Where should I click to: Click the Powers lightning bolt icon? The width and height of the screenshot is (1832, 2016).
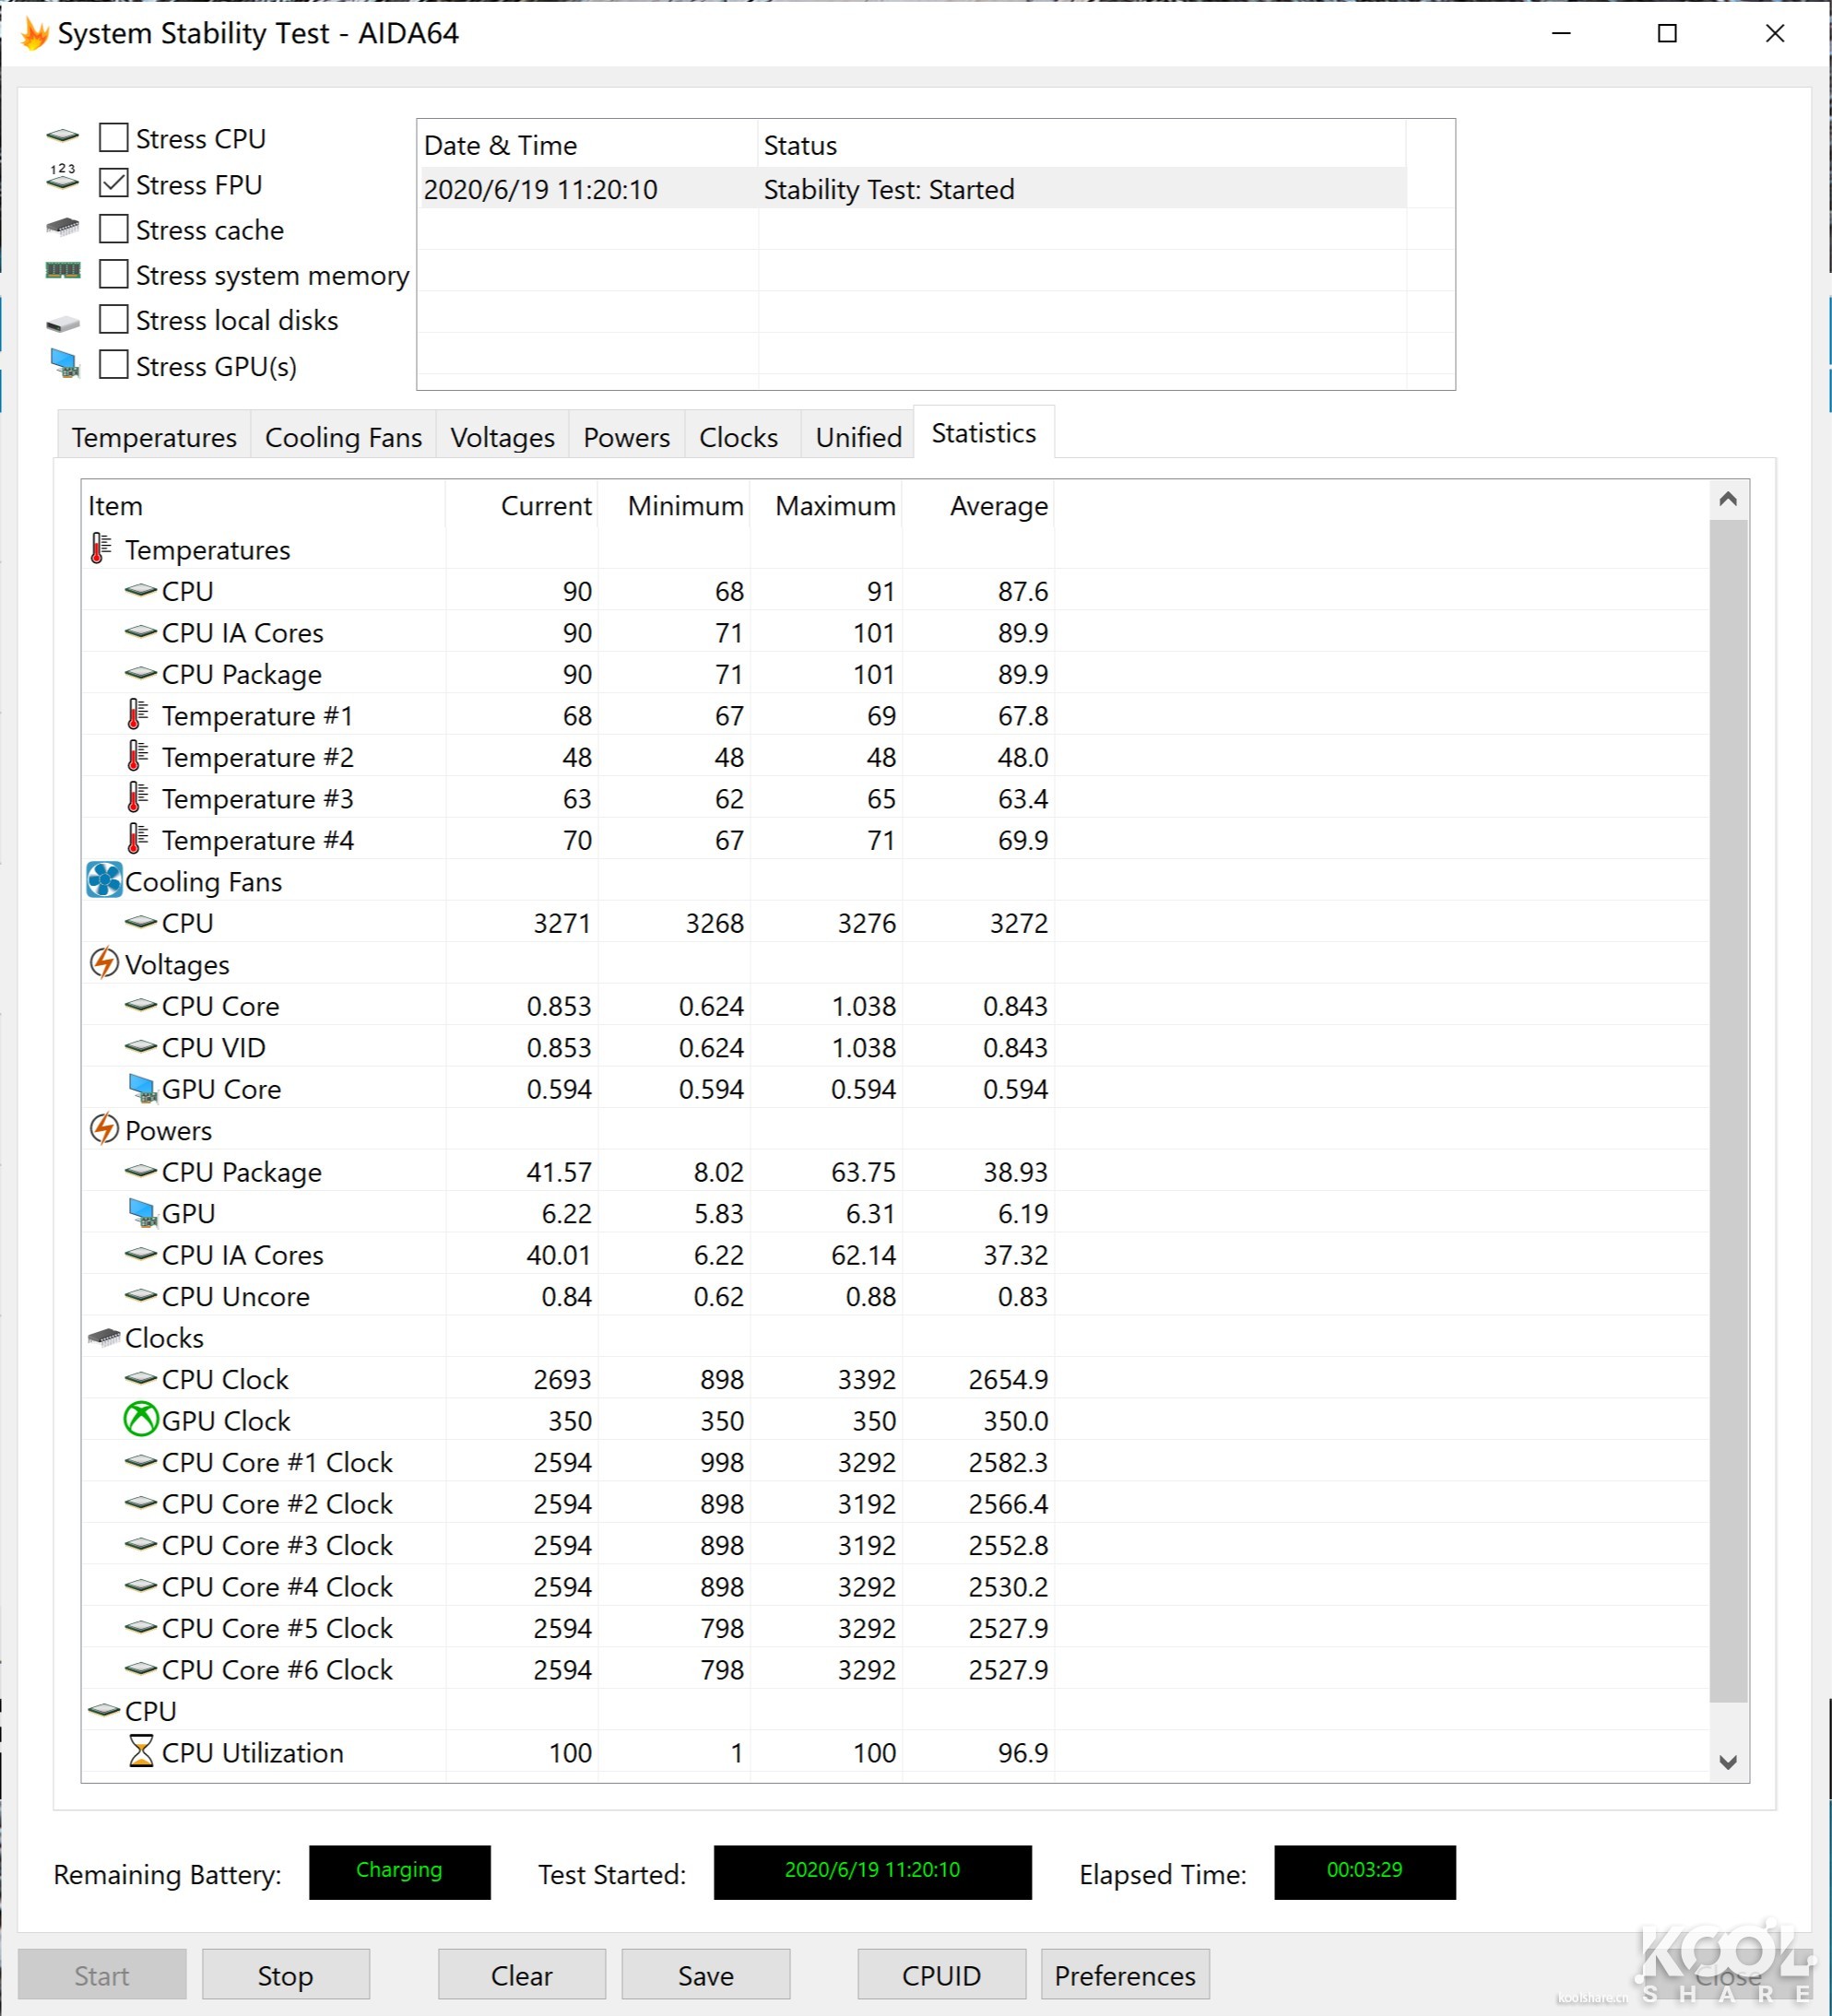click(106, 1129)
